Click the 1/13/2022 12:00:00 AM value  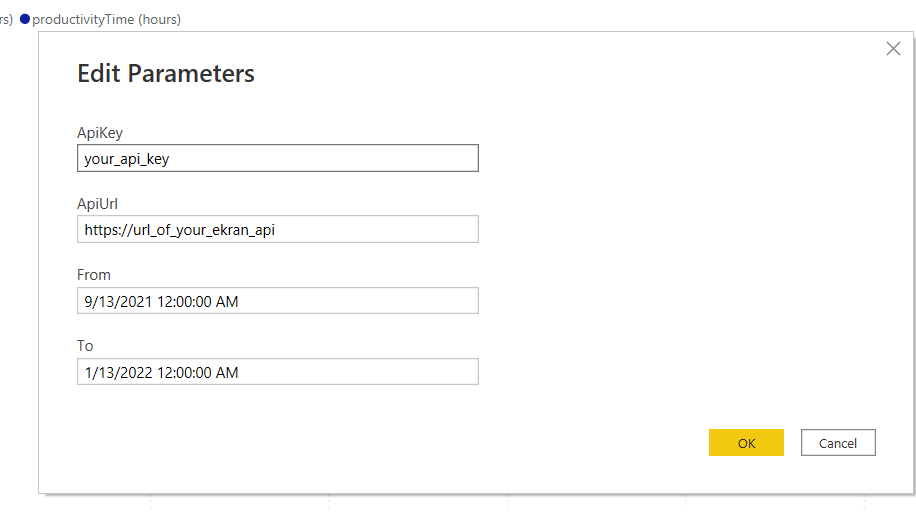click(x=161, y=372)
